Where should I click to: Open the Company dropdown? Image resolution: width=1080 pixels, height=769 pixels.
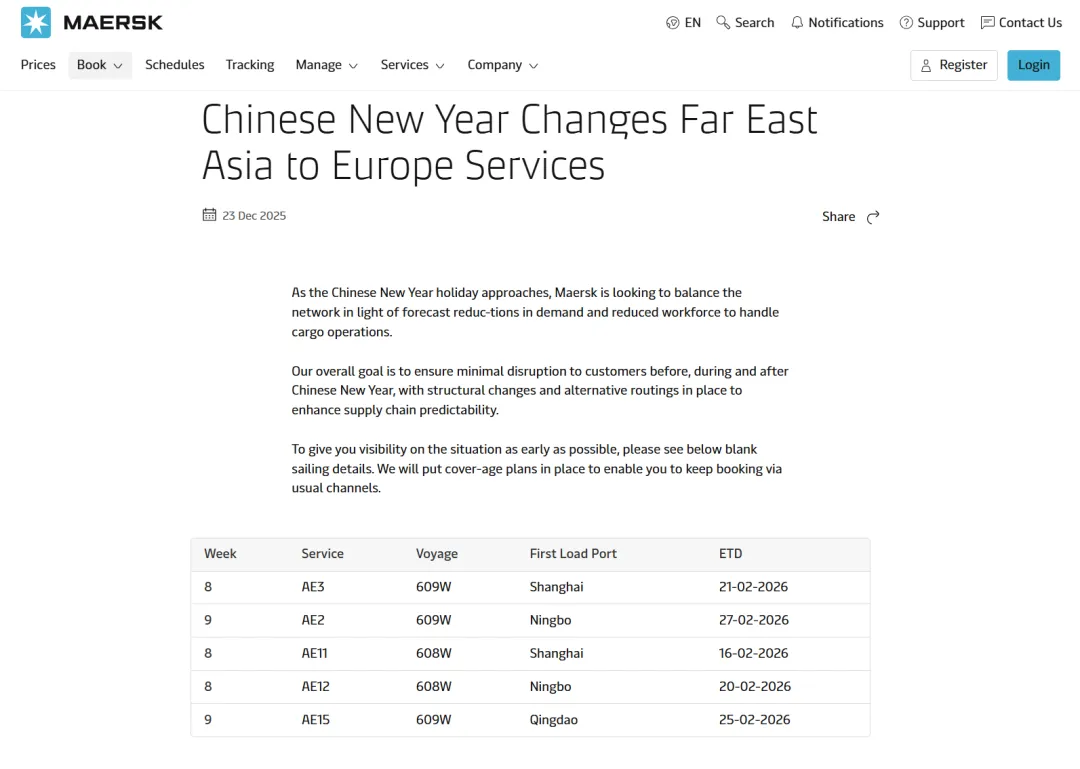(x=503, y=64)
